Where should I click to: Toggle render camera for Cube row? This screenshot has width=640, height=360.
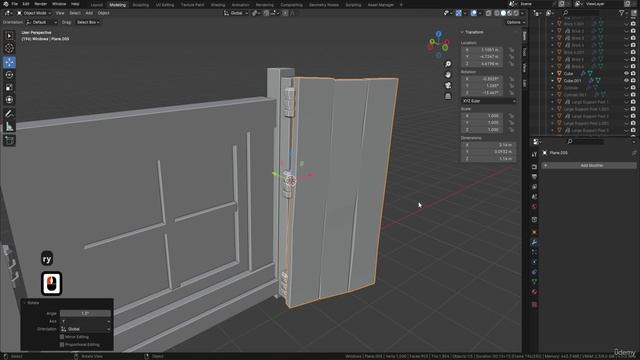[x=633, y=73]
